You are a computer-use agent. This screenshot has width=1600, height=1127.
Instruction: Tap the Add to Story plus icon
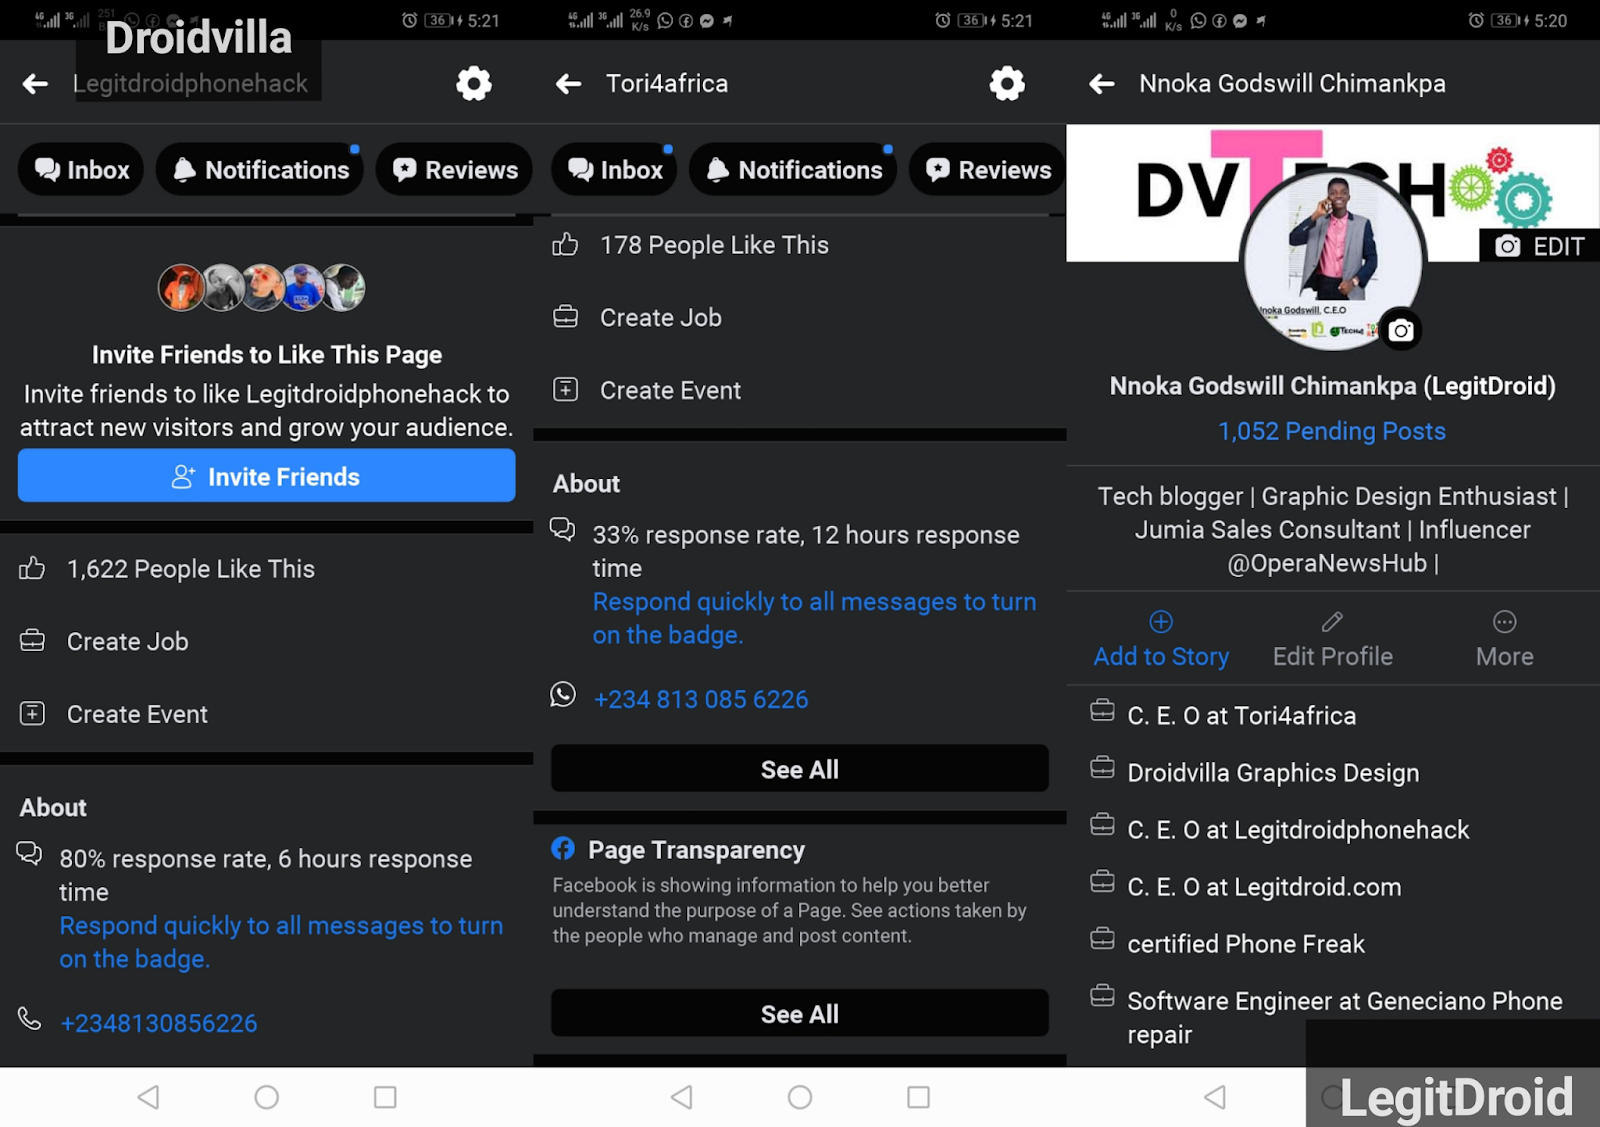point(1161,622)
